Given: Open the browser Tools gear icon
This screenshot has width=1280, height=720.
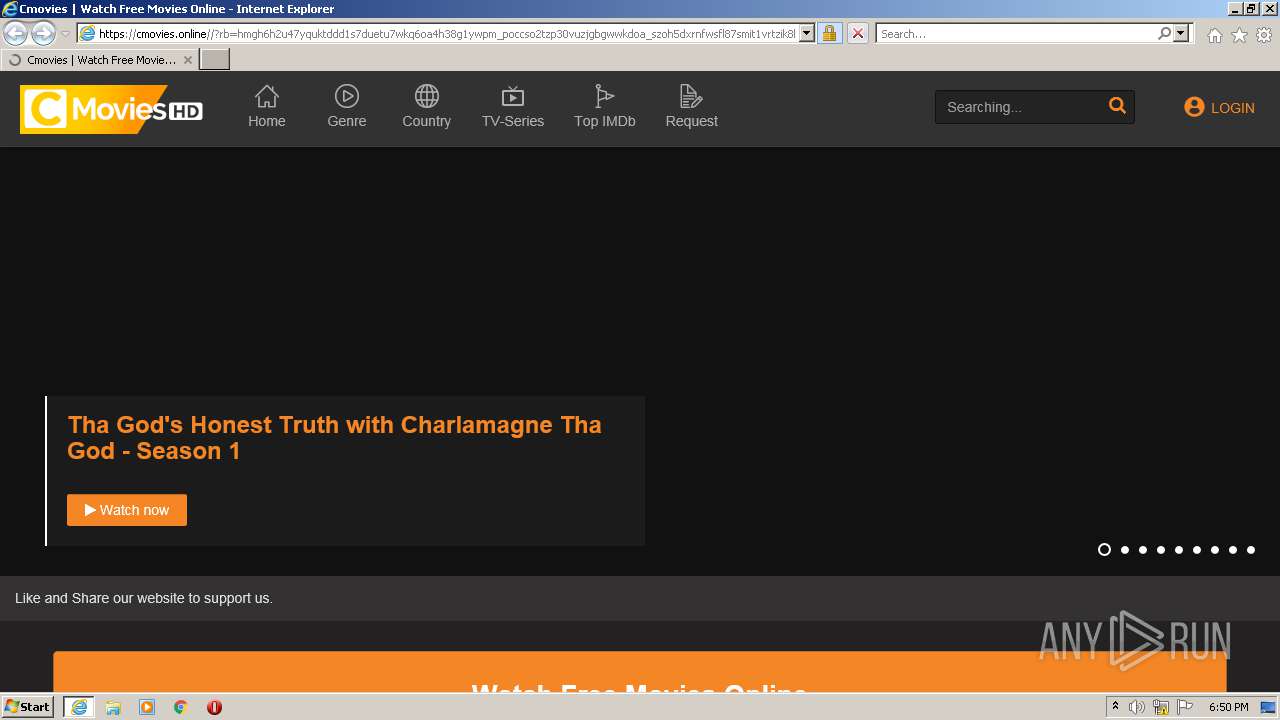Looking at the screenshot, I should point(1264,35).
